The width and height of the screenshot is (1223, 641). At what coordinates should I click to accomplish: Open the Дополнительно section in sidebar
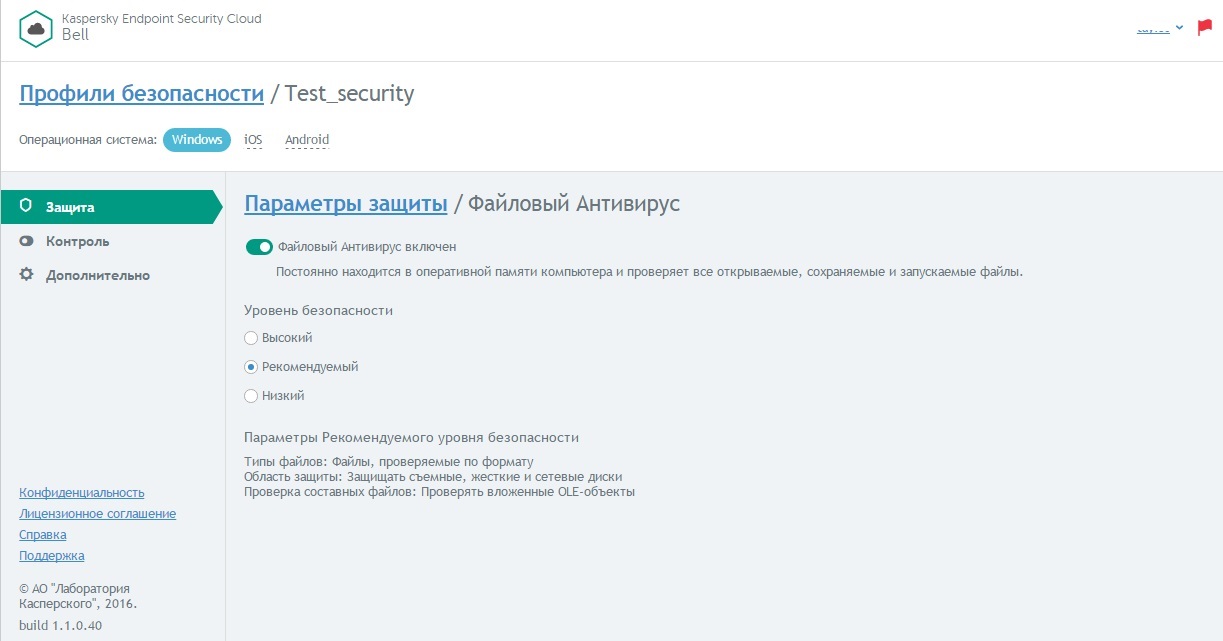pyautogui.click(x=97, y=275)
